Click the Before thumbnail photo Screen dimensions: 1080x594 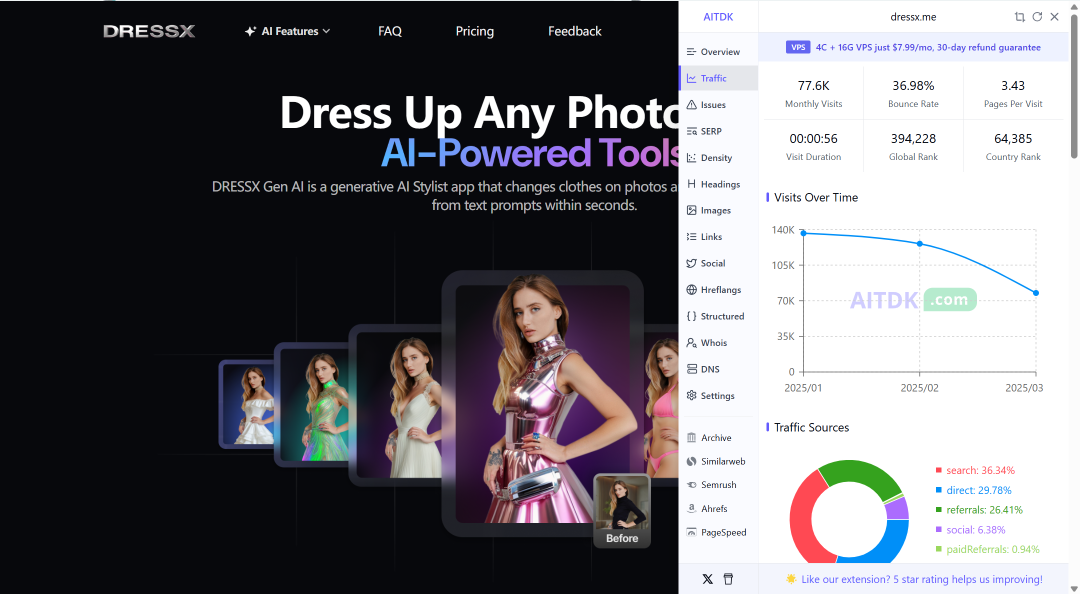pyautogui.click(x=622, y=511)
